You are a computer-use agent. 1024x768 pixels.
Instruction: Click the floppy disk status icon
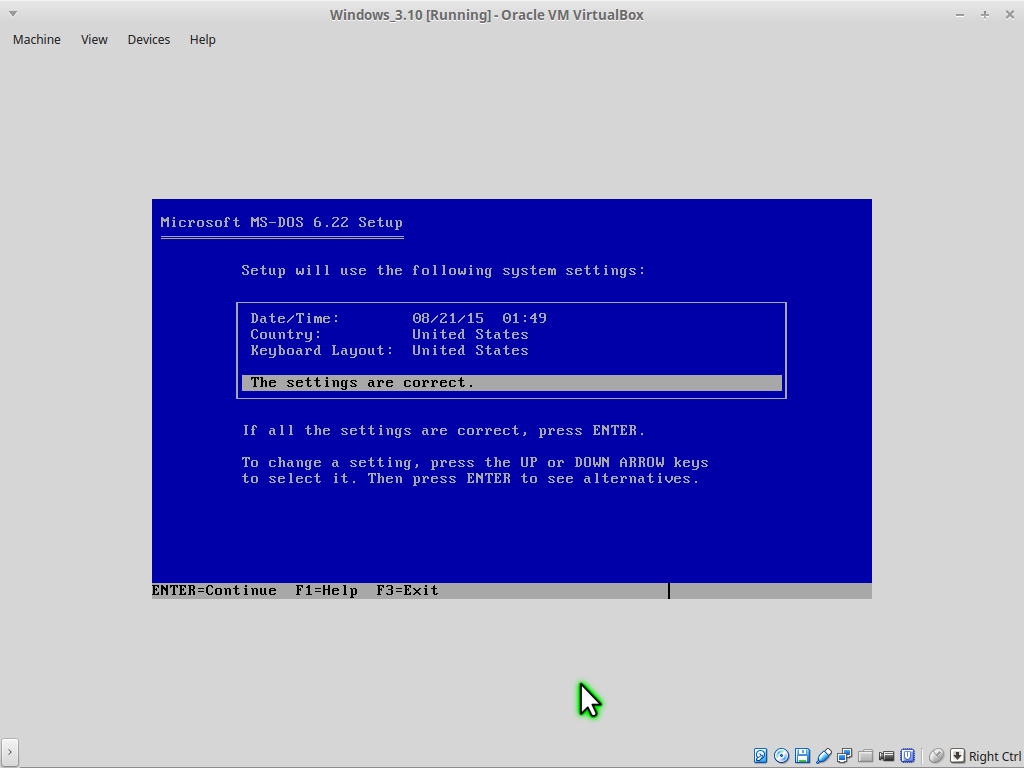pyautogui.click(x=803, y=756)
